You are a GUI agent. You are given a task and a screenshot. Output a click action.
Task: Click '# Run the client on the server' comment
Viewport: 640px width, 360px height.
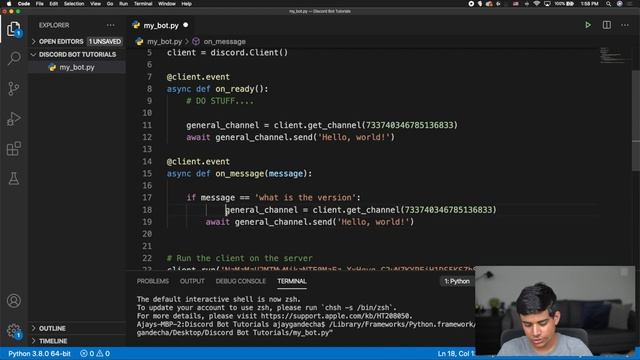(240, 258)
